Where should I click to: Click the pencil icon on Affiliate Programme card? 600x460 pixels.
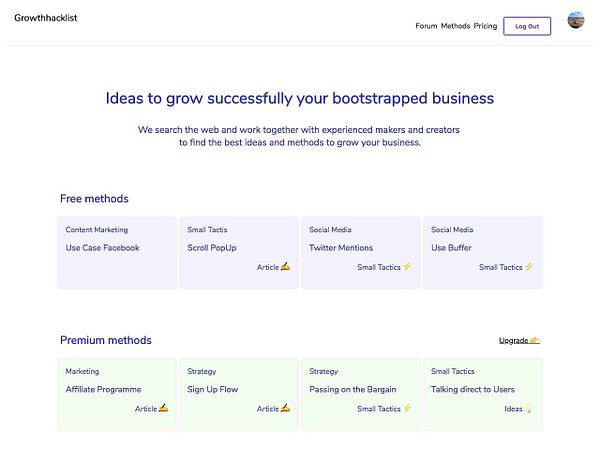point(164,408)
